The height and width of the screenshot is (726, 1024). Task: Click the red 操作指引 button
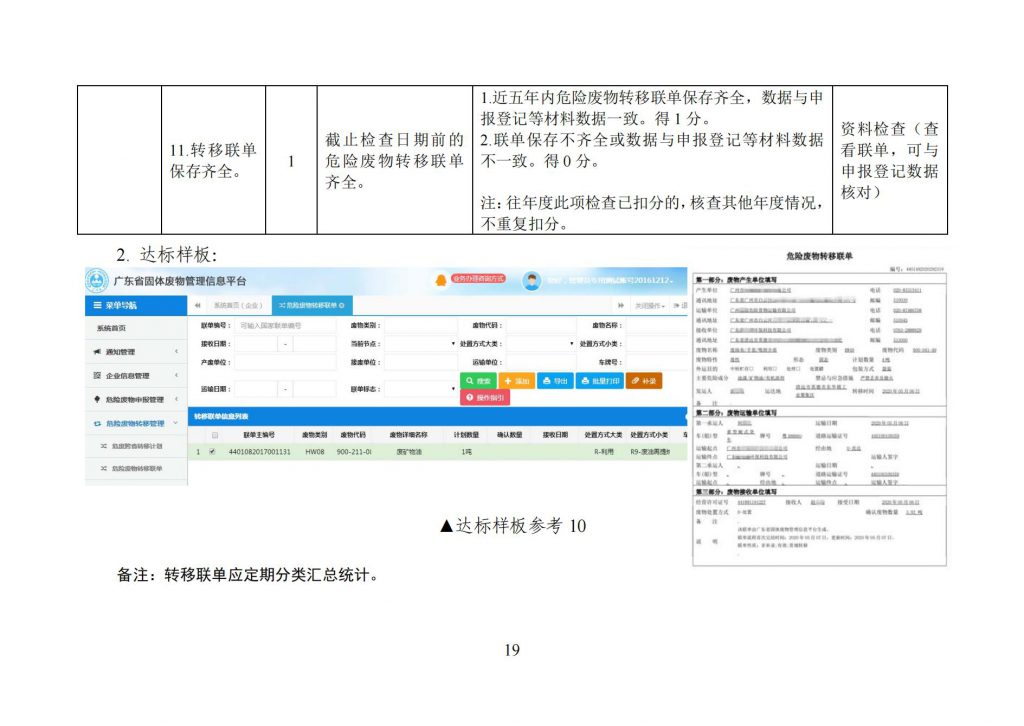(x=485, y=398)
